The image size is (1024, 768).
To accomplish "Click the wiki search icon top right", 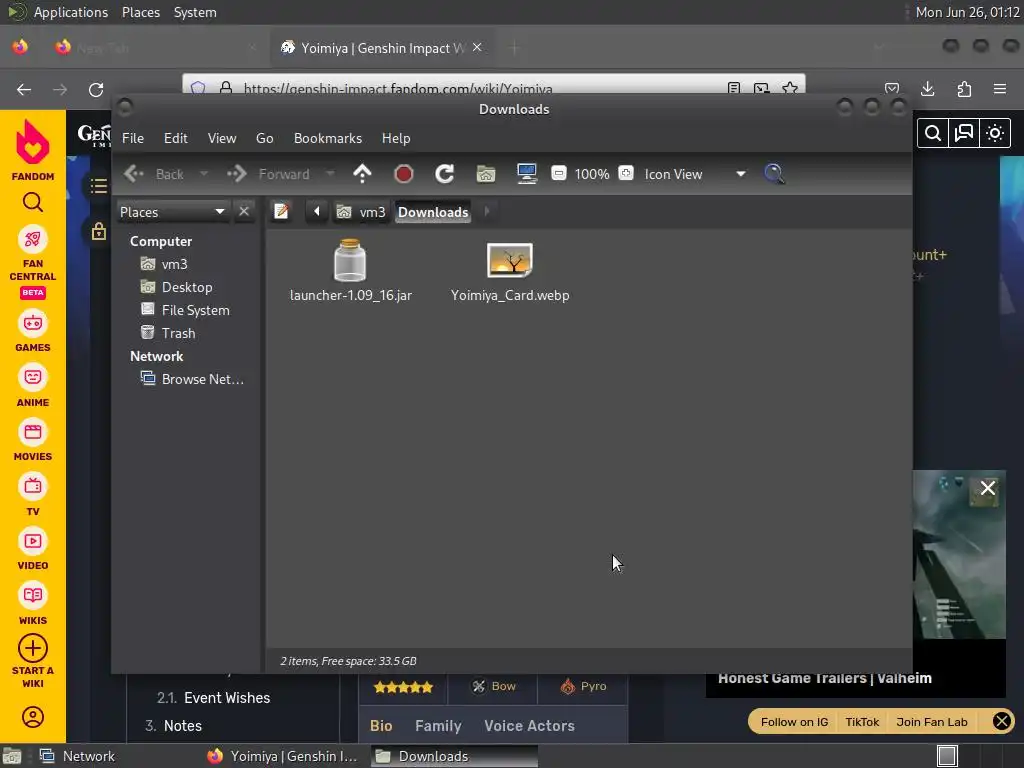I will (x=933, y=133).
